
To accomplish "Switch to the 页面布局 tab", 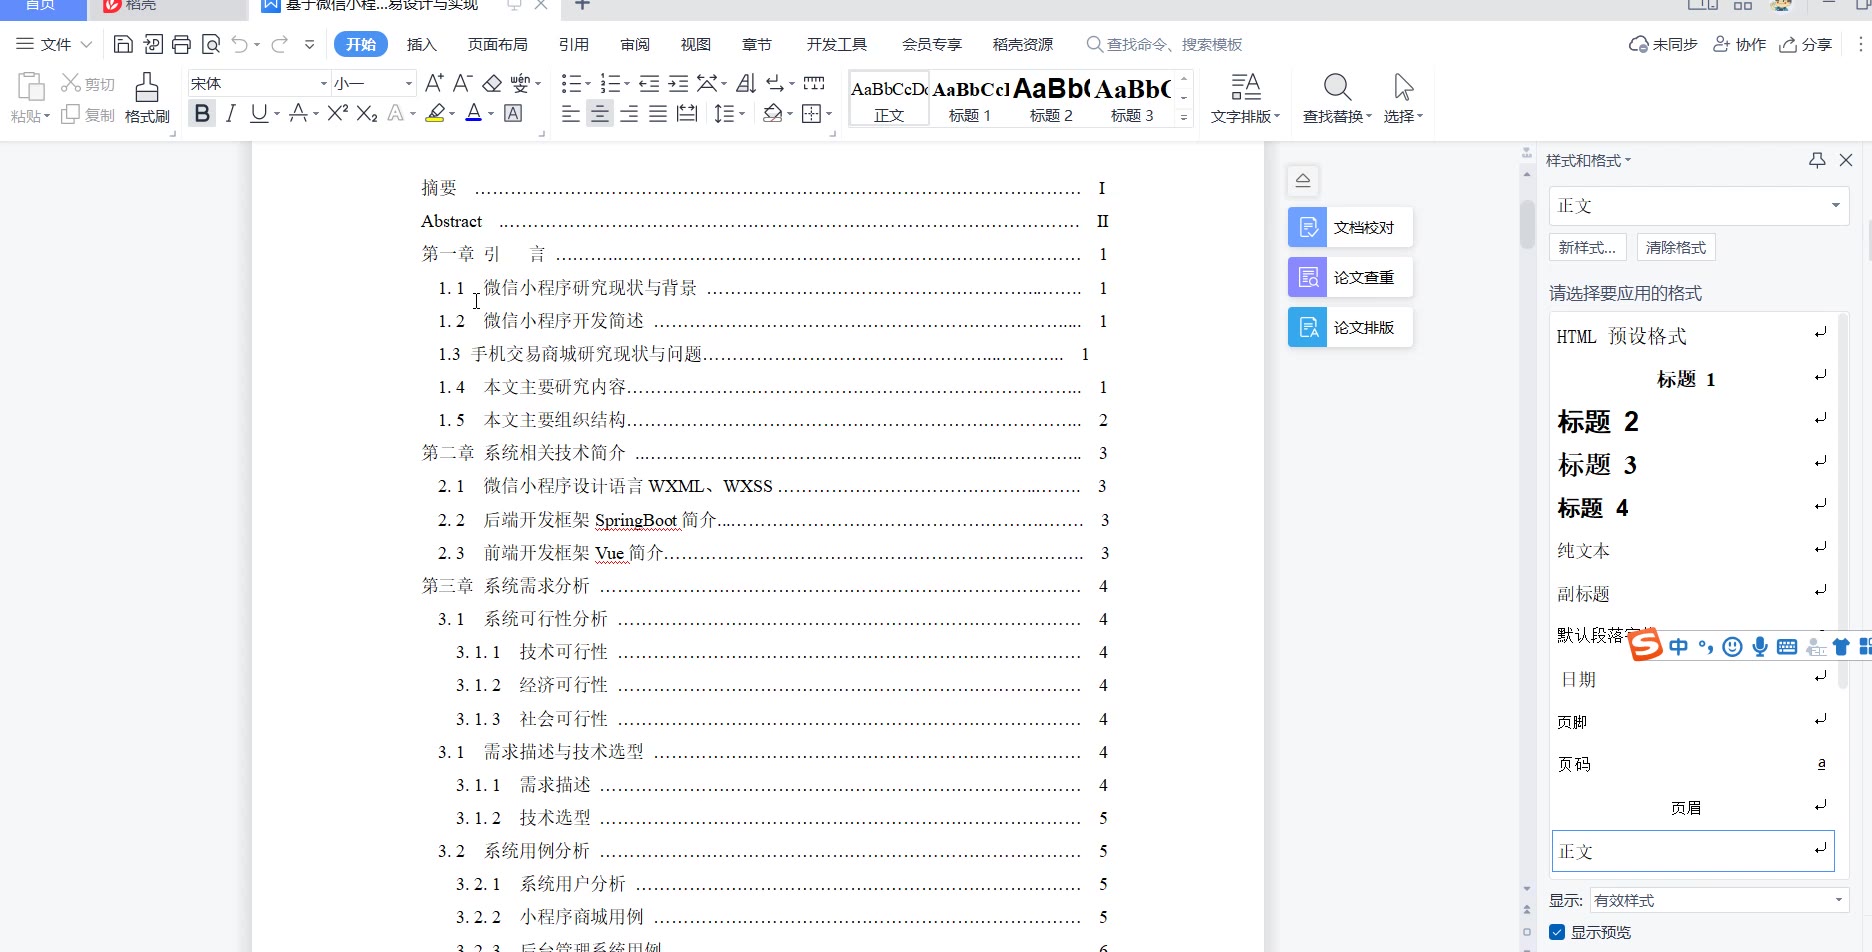I will point(498,44).
